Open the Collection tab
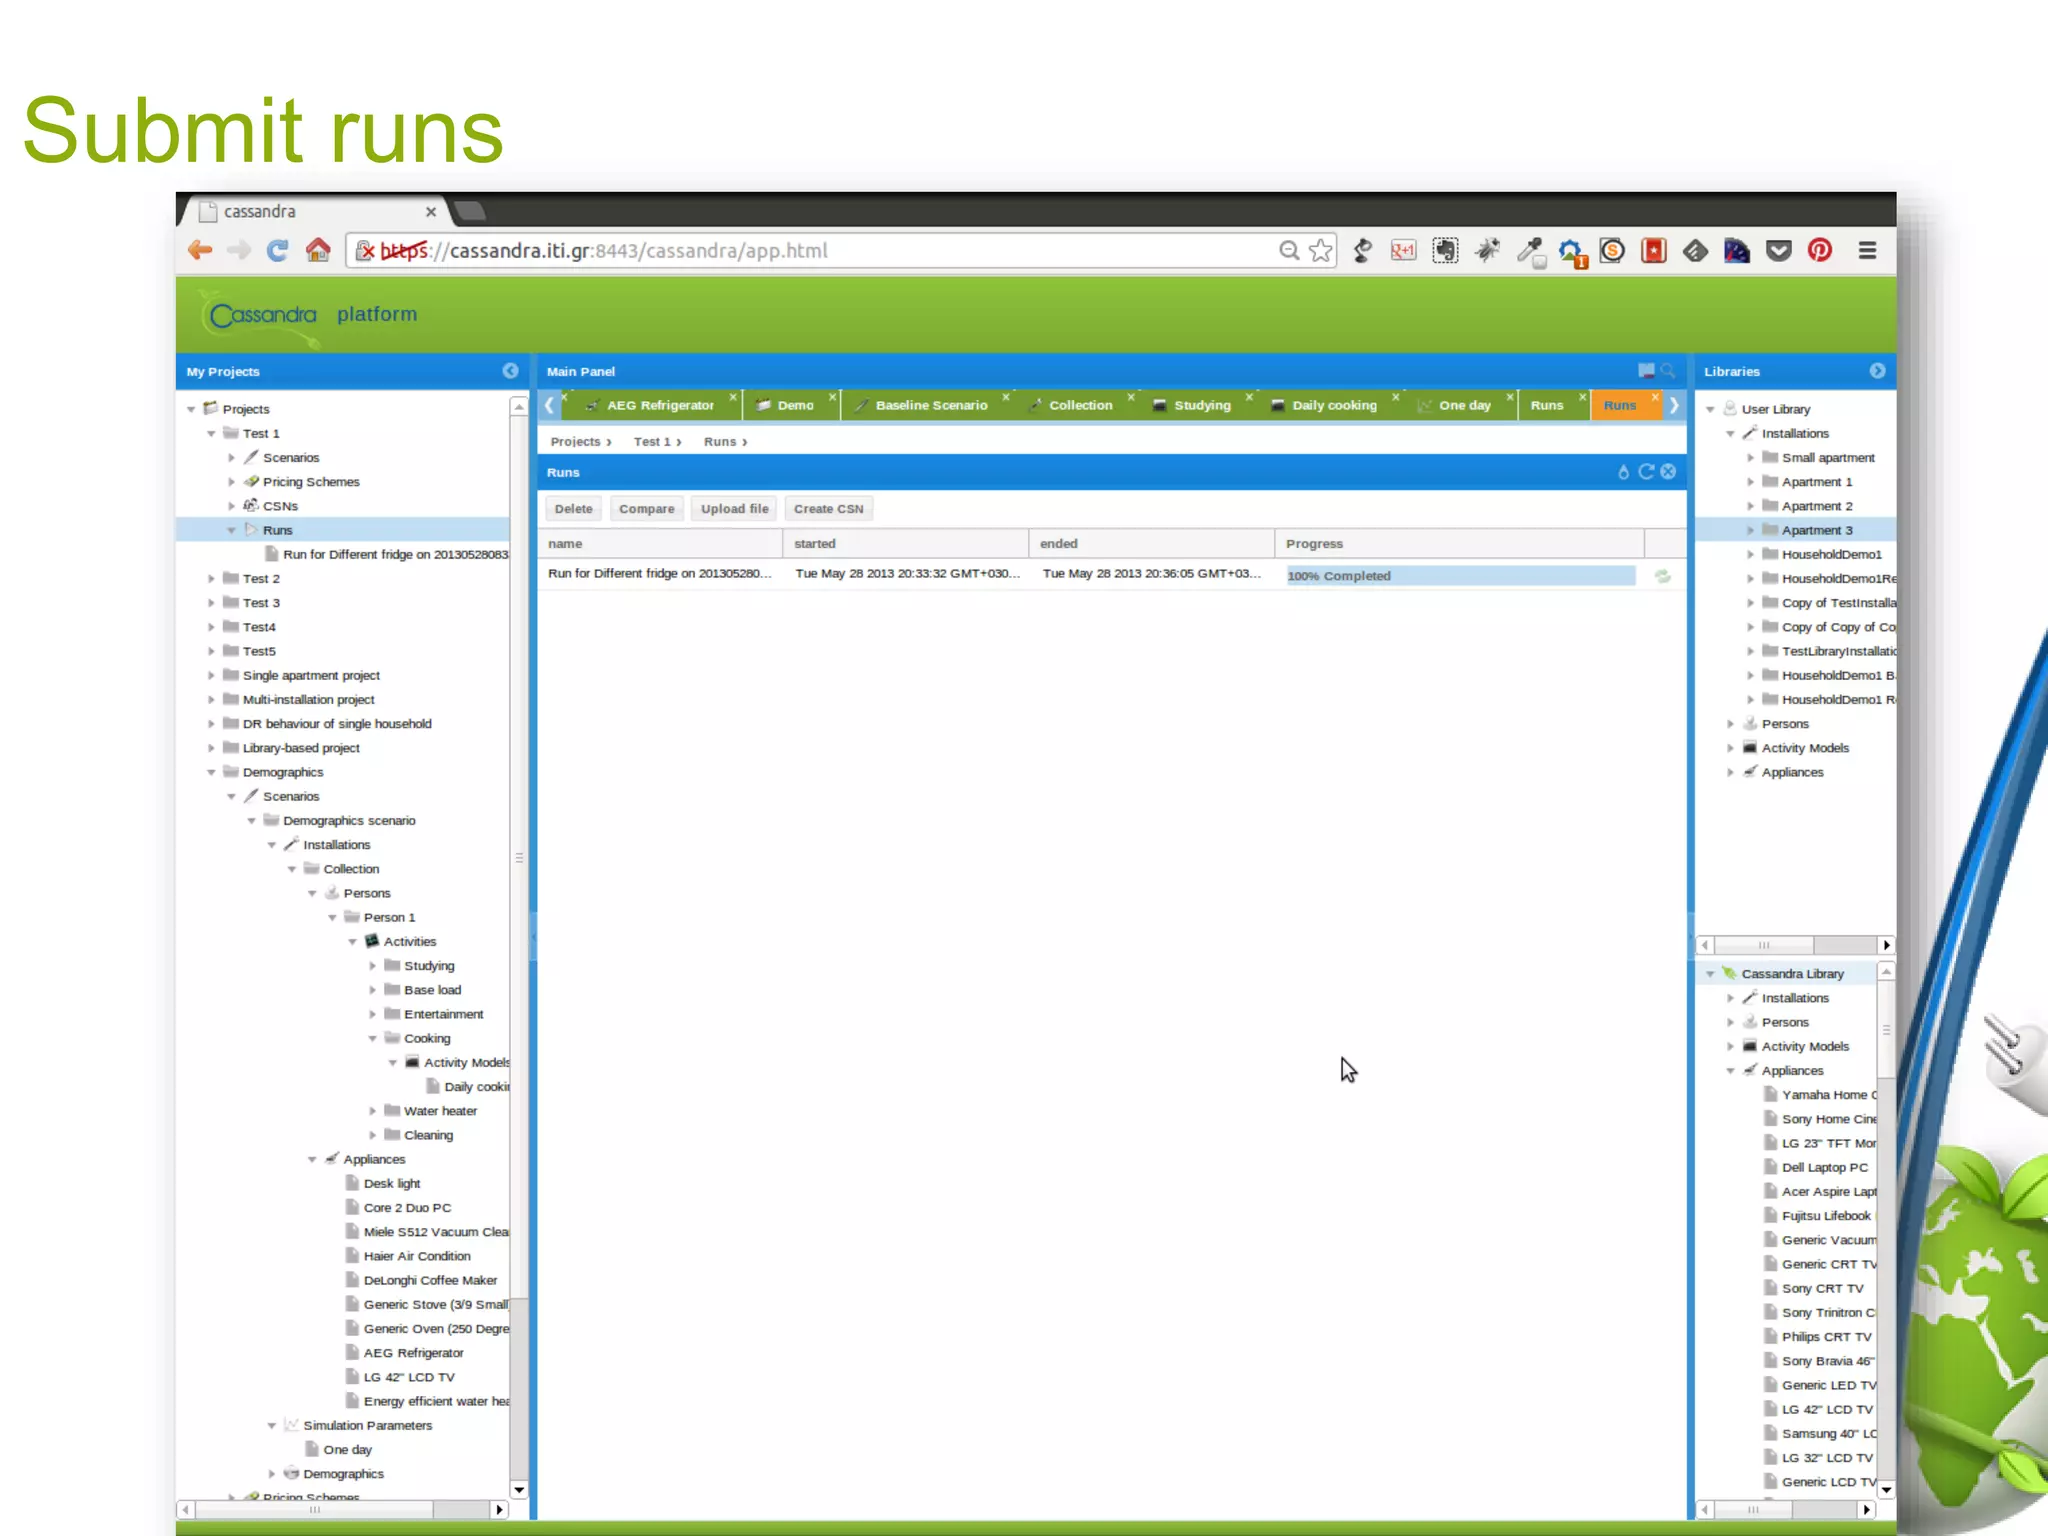This screenshot has height=1536, width=2048. click(1080, 405)
